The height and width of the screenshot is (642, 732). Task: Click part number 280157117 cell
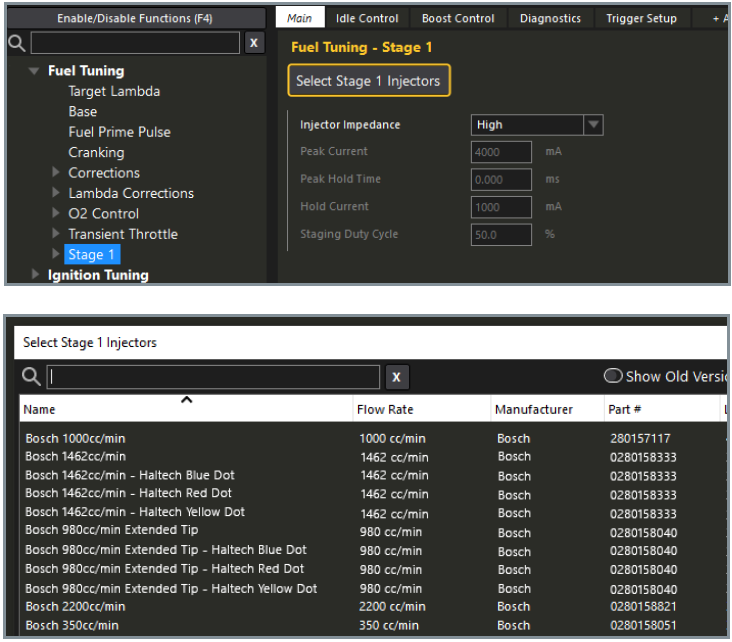[640, 438]
